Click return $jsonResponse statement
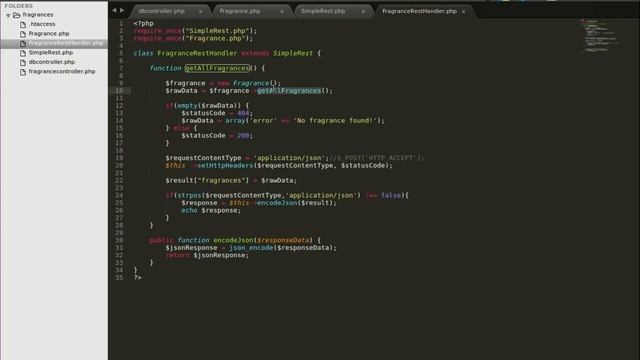Image resolution: width=640 pixels, height=360 pixels. tap(207, 256)
